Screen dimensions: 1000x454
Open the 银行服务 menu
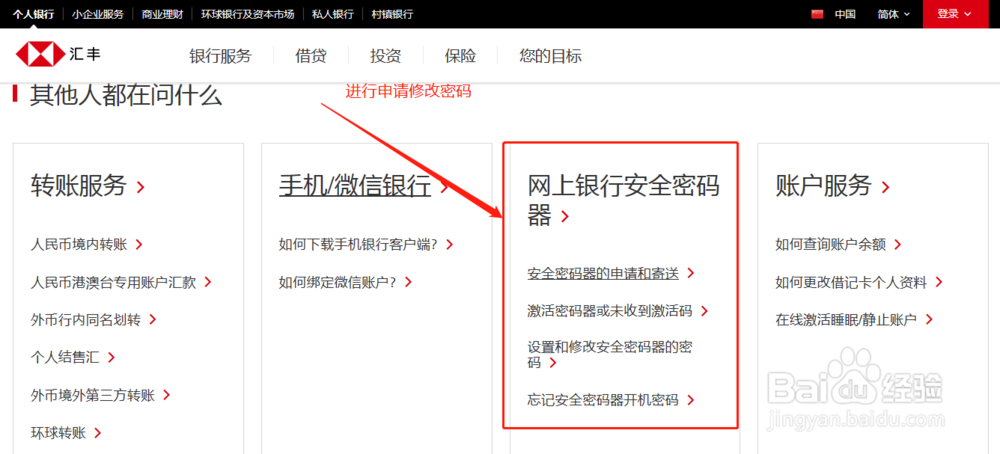point(221,56)
